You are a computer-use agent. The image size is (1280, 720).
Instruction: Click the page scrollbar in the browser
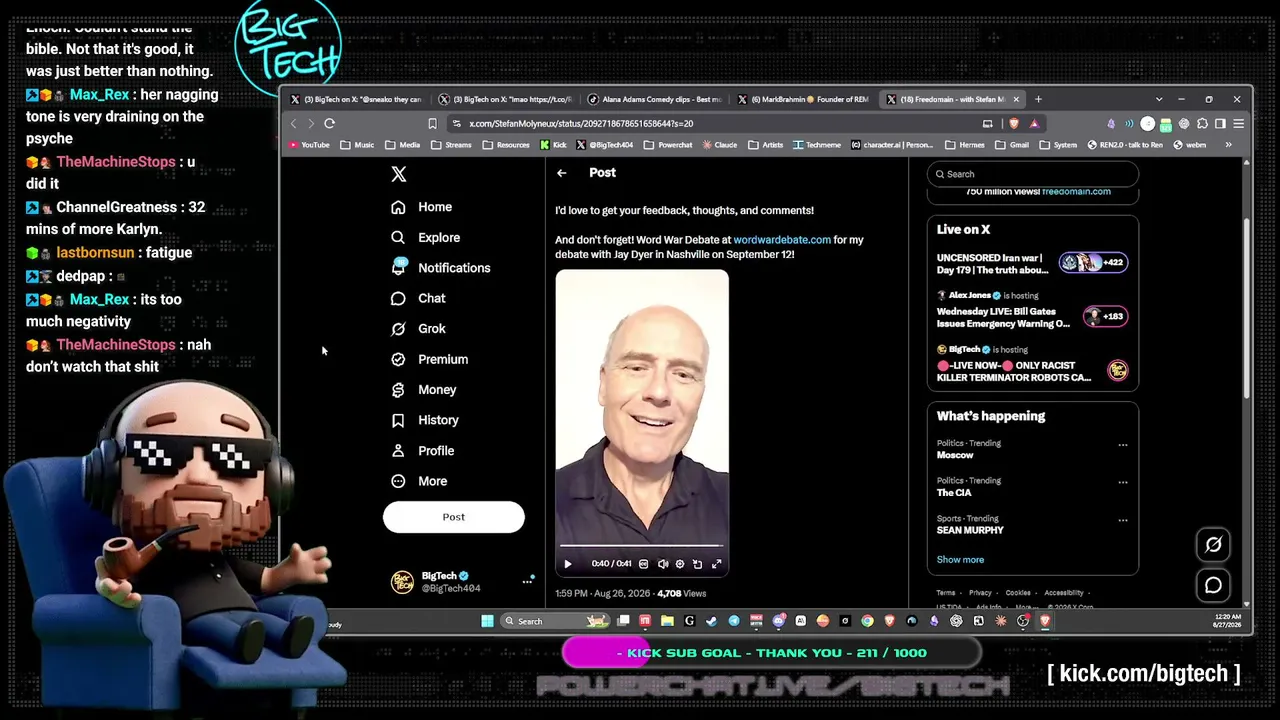1246,310
